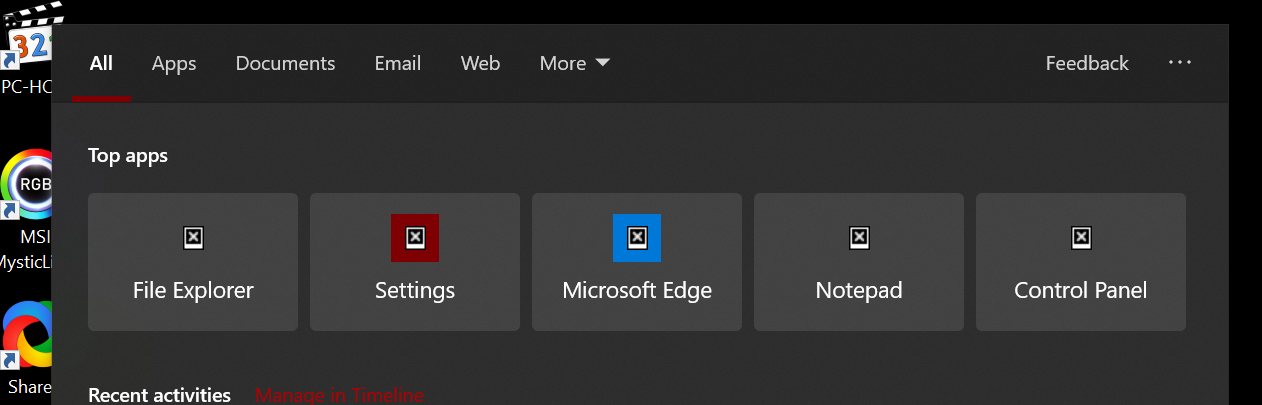Open the Microsoft Edge tile
Viewport: 1262px width, 405px height.
point(637,262)
